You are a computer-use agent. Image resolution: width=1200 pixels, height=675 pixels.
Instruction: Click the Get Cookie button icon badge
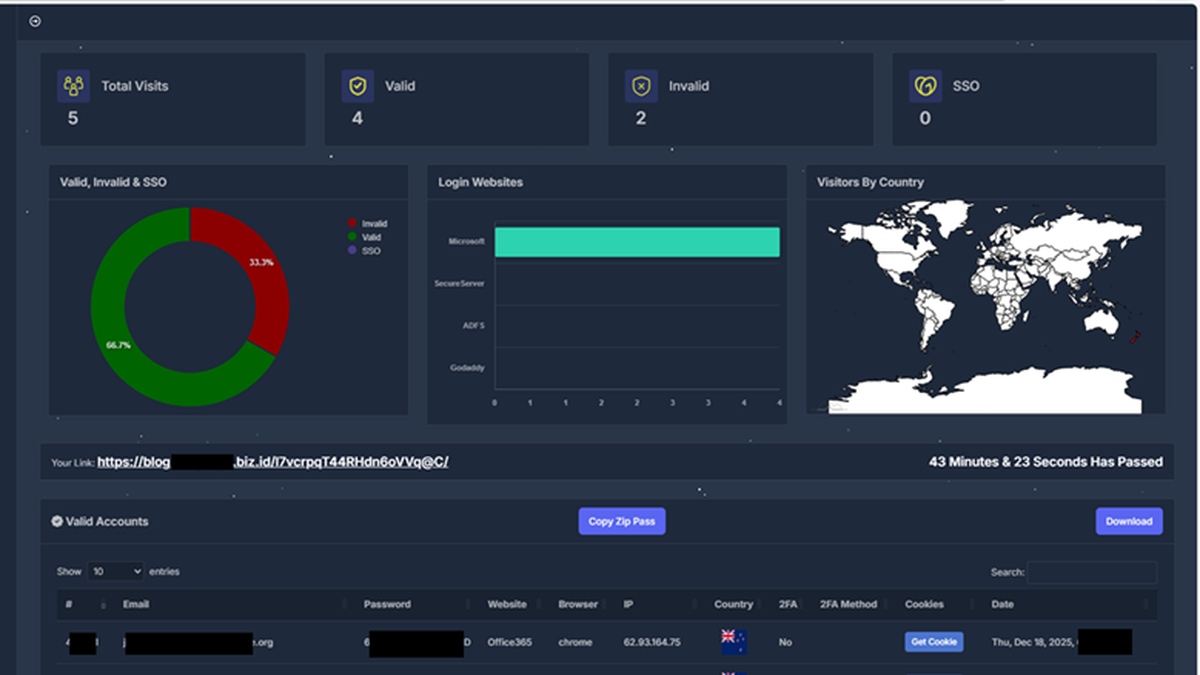[x=934, y=641]
